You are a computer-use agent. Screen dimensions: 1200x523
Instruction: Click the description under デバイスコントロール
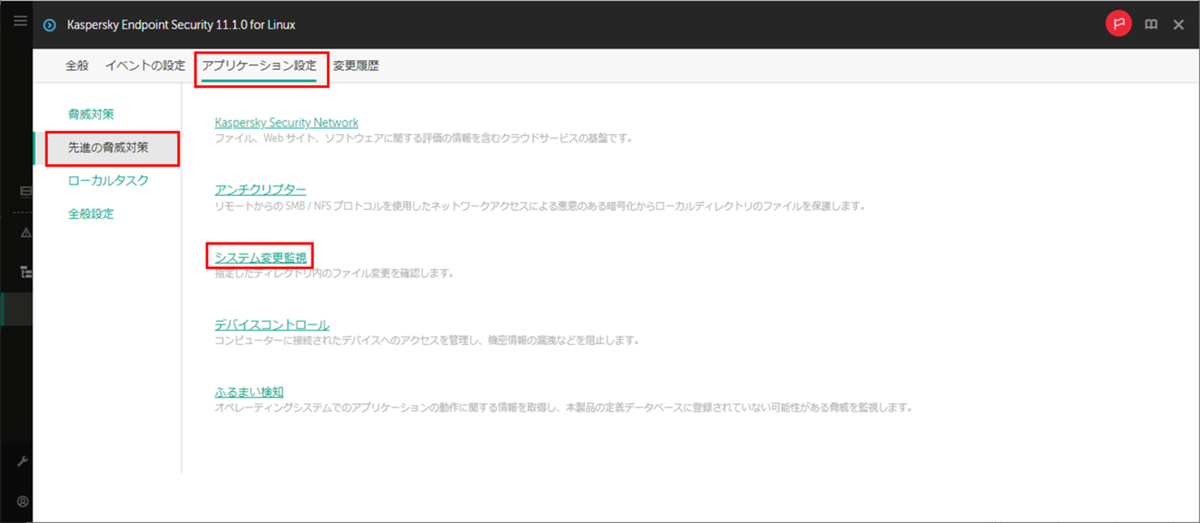coord(427,340)
